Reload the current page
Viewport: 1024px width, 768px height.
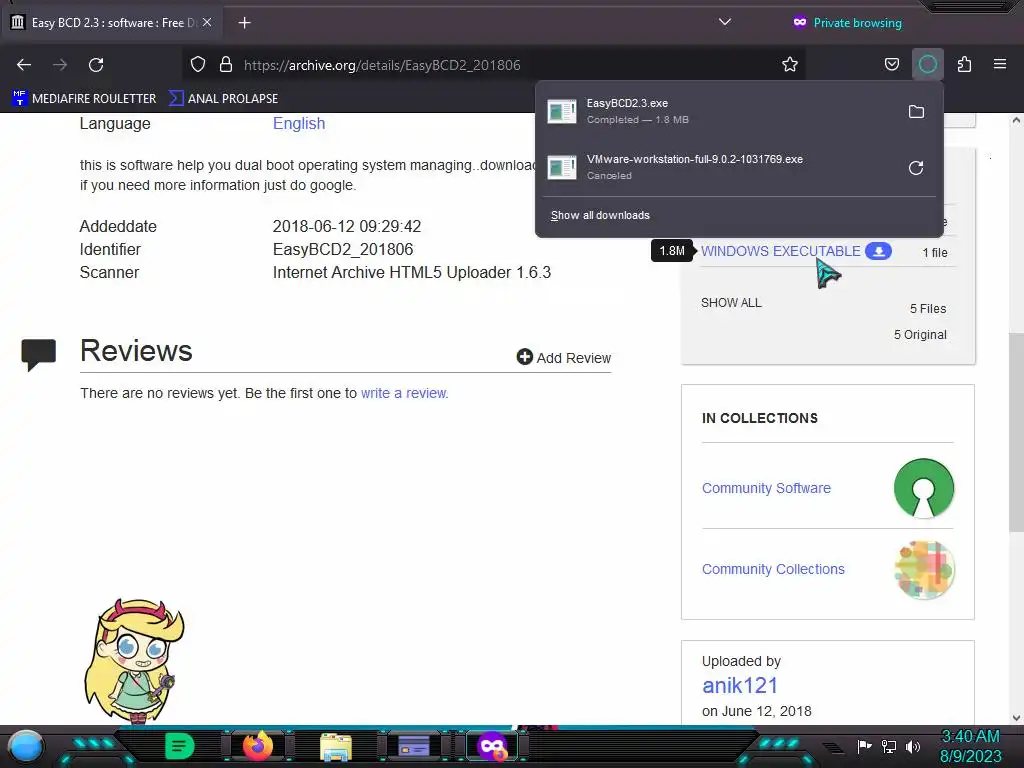coord(96,65)
